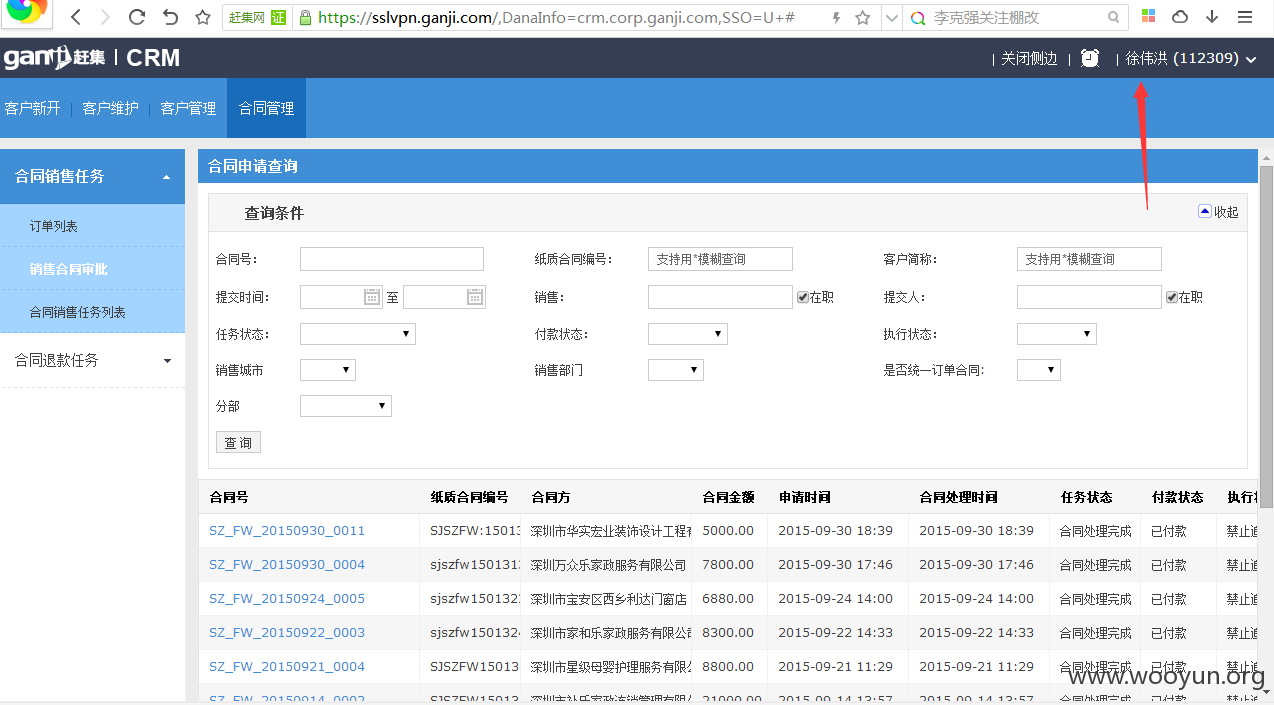
Task: Open the 付款状态 dropdown
Action: [688, 334]
